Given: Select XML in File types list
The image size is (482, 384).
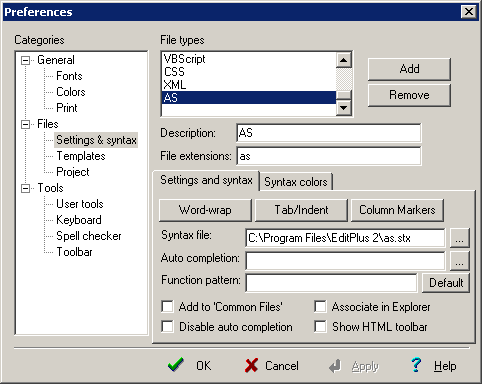Looking at the screenshot, I should click(249, 85).
